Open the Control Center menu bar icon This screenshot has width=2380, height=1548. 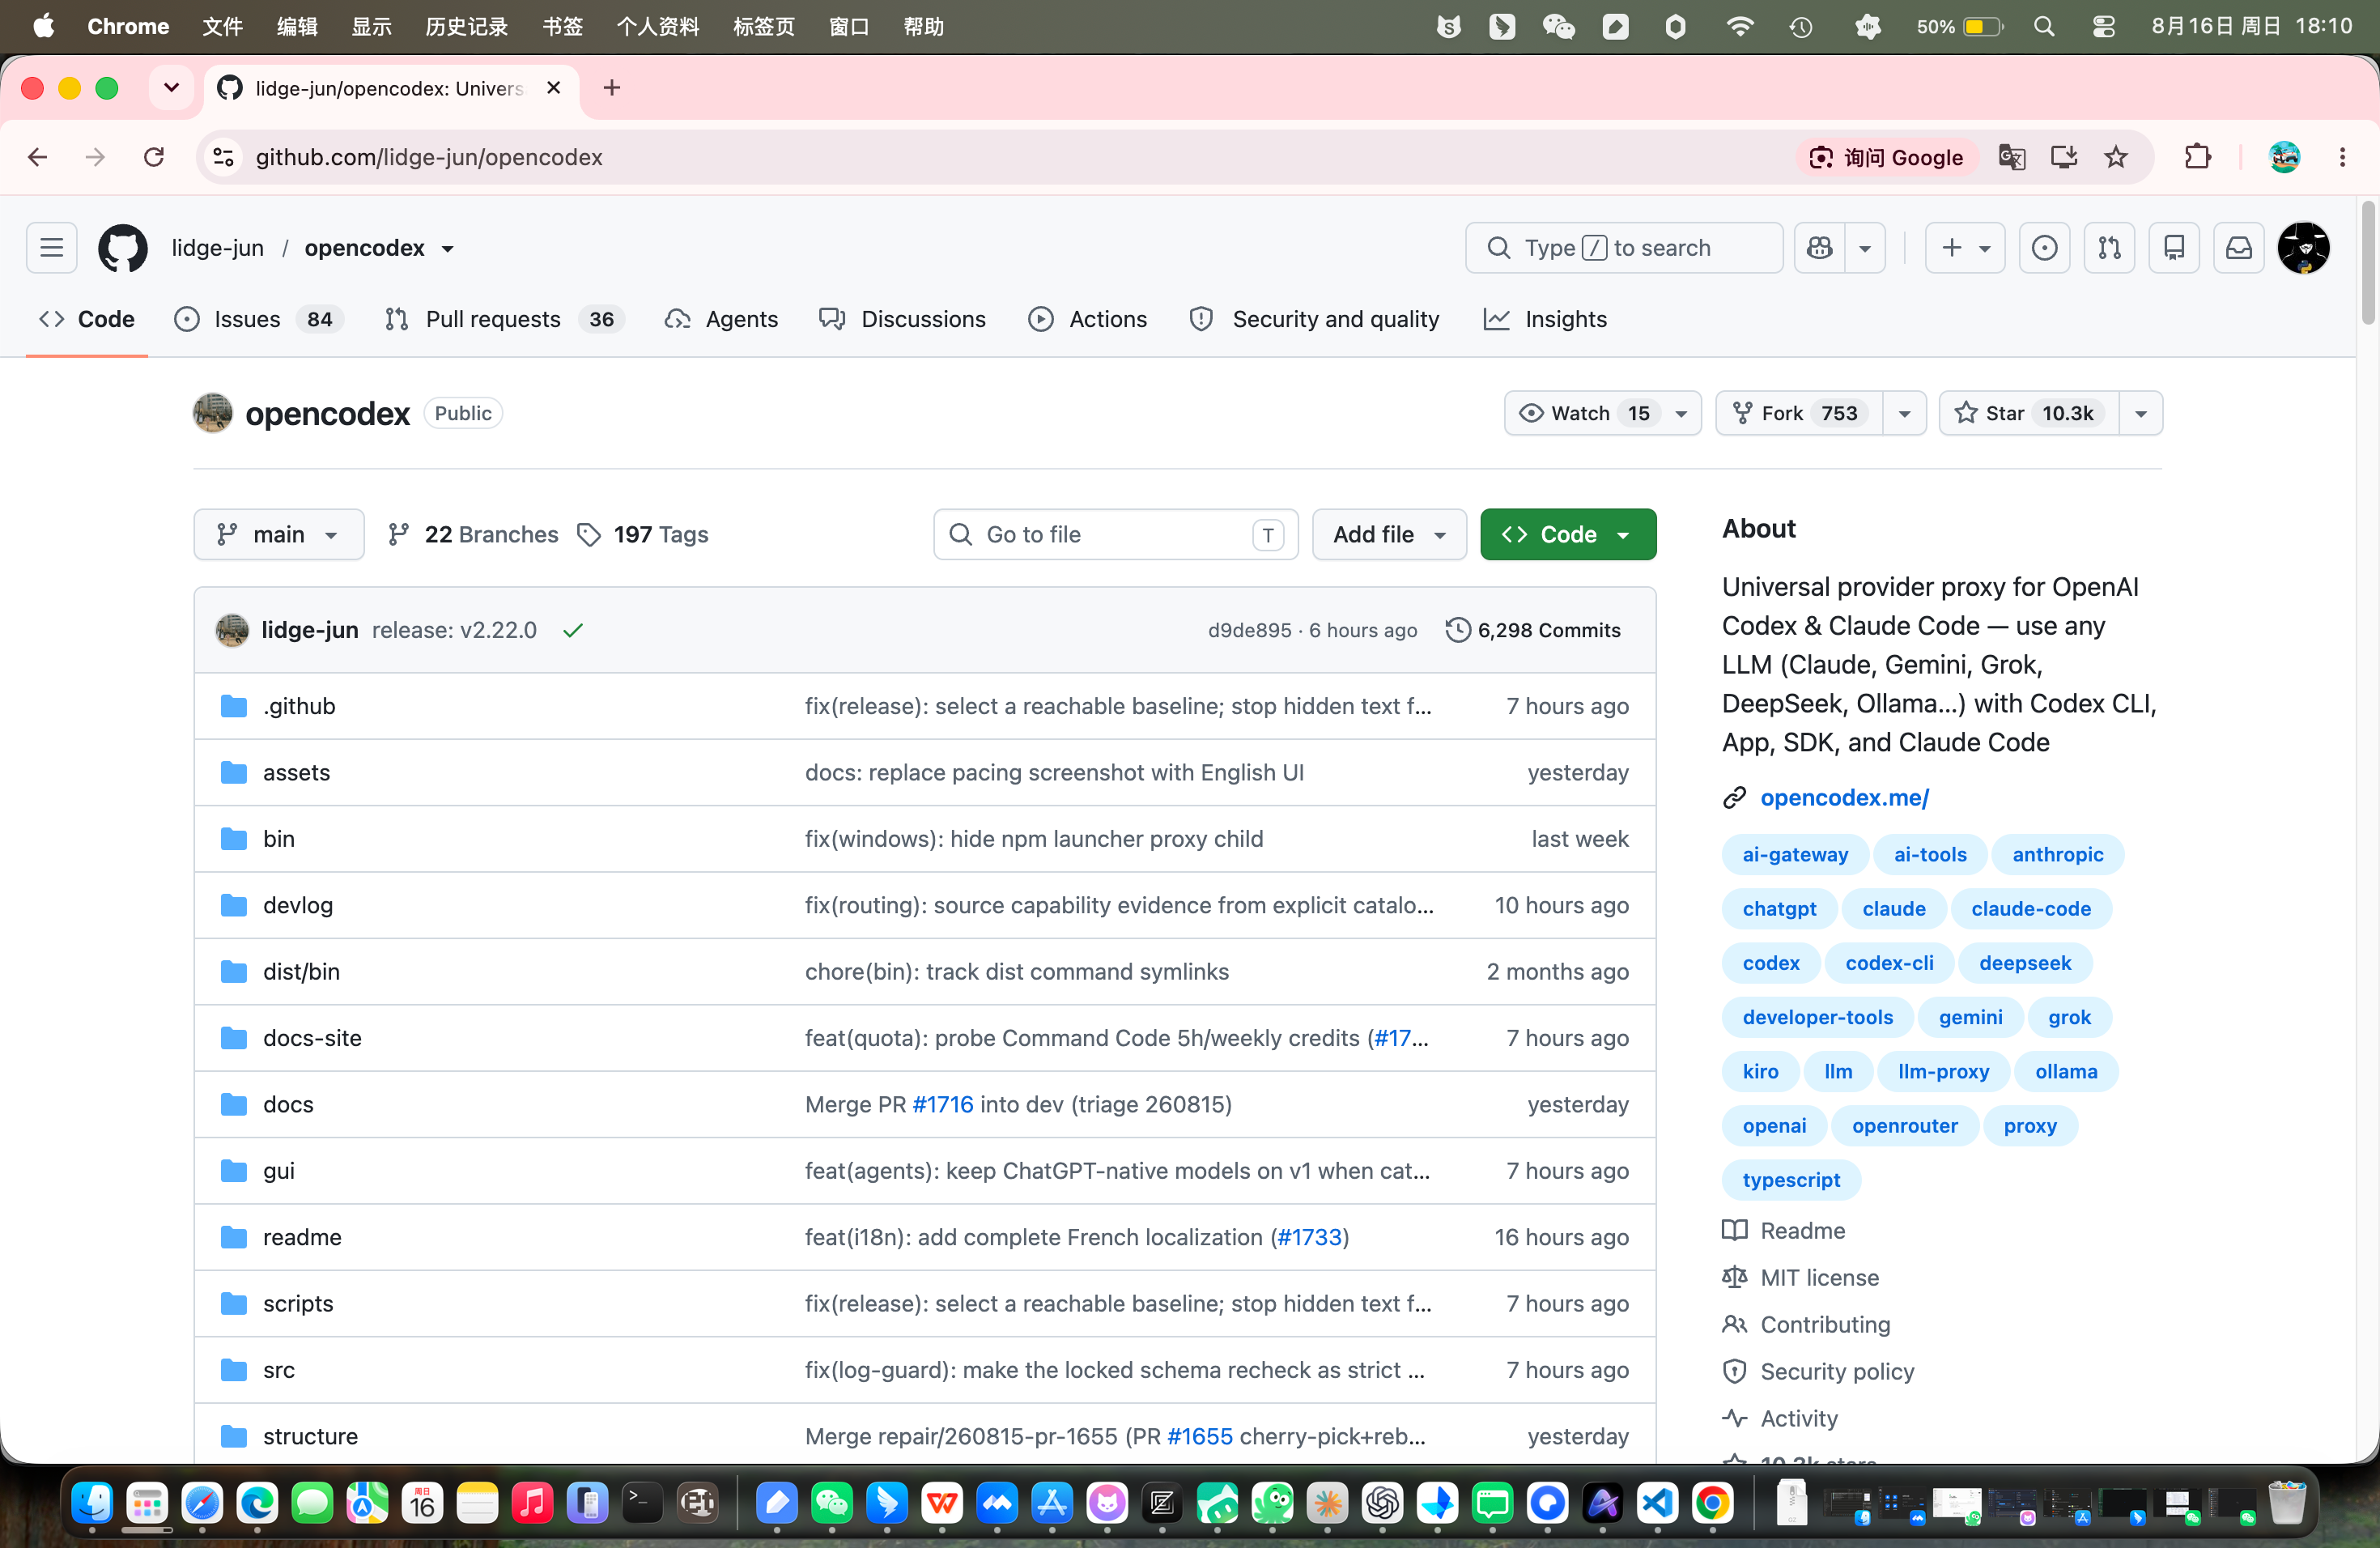2103,27
